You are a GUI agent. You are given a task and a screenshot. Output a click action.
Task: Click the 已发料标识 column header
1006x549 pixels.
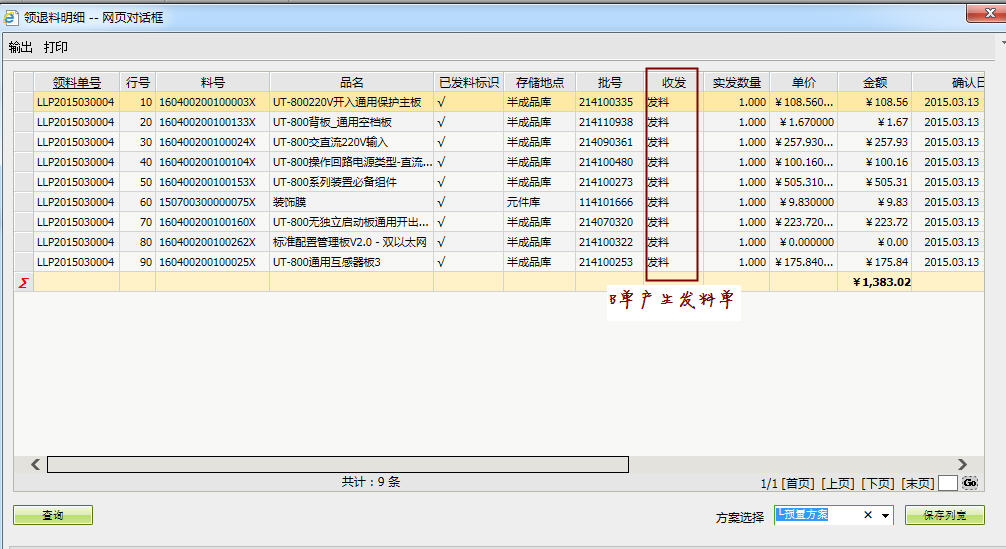click(x=468, y=83)
